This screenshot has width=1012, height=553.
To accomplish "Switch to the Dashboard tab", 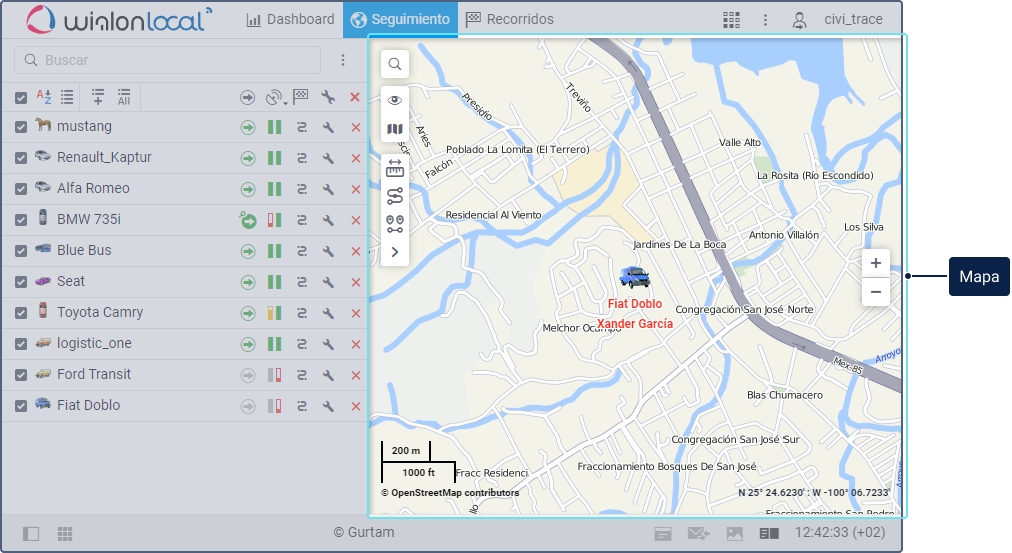I will [x=290, y=19].
